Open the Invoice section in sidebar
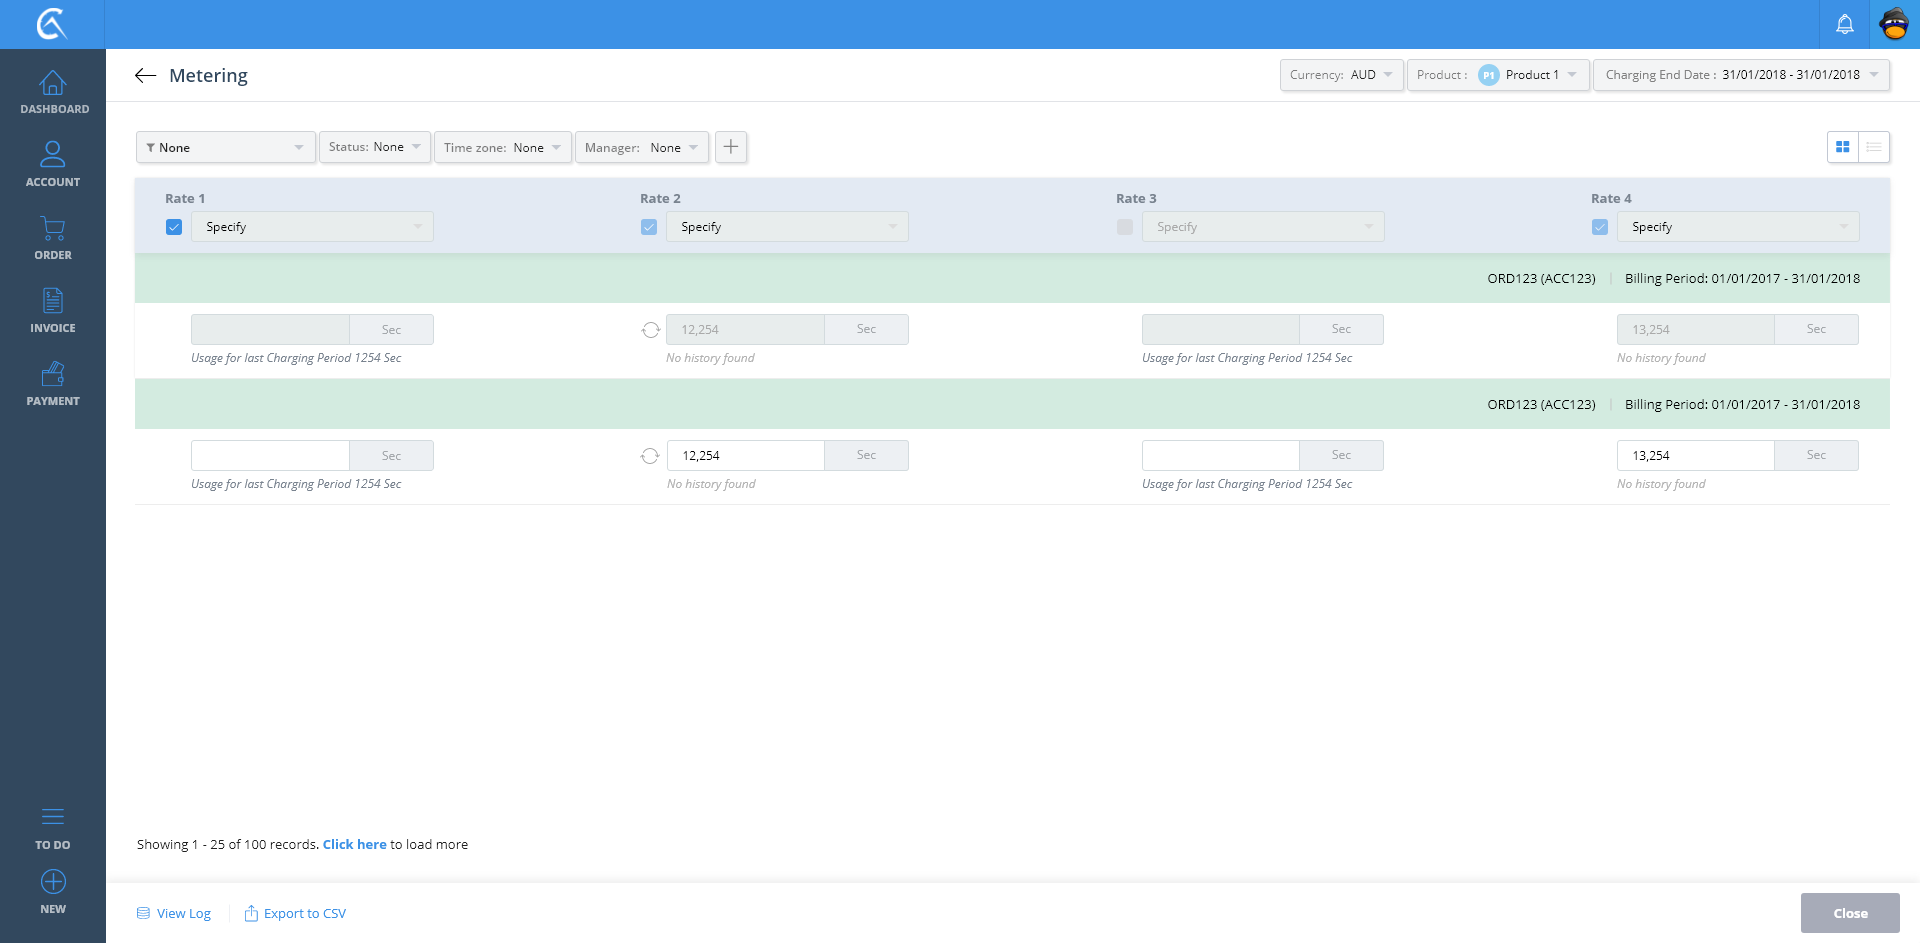Screen dimensions: 1920x943 53,310
